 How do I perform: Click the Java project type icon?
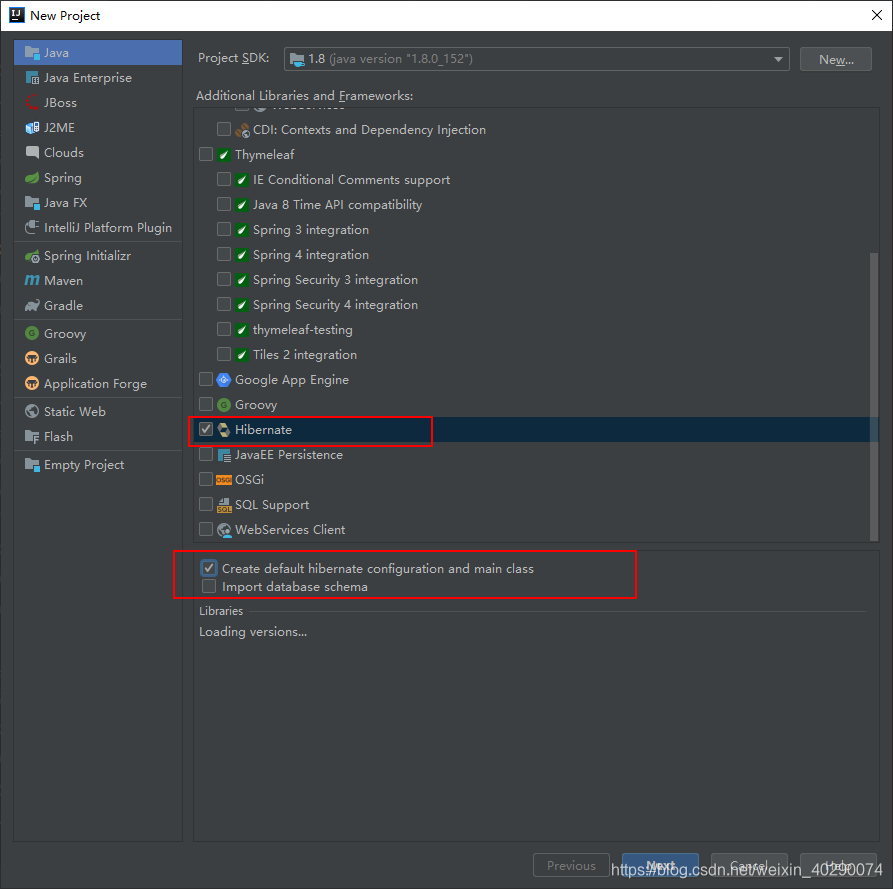click(x=32, y=52)
